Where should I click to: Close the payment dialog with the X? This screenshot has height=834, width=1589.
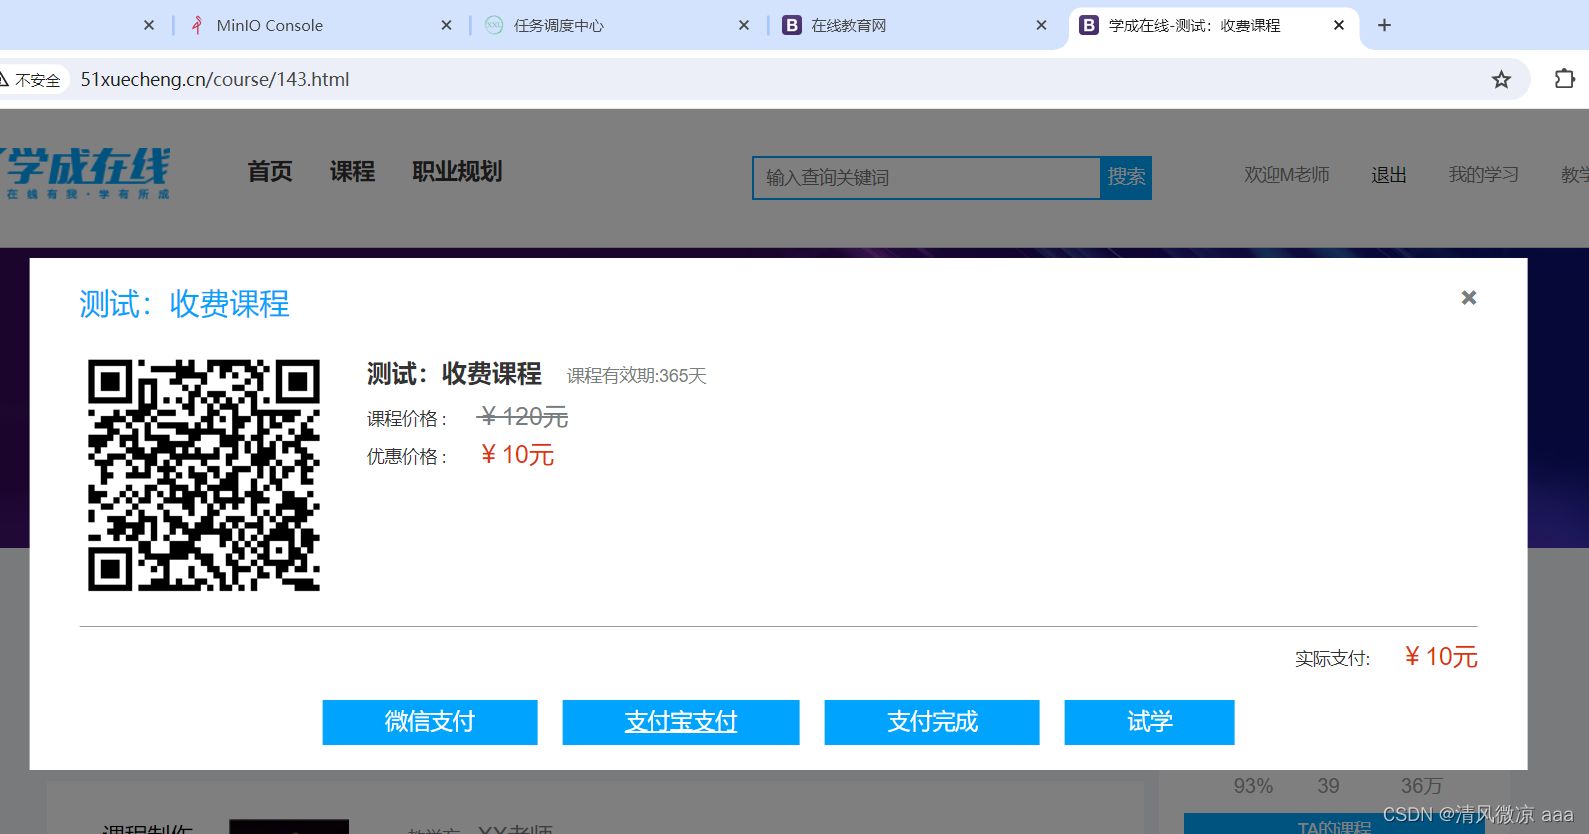coord(1469,298)
